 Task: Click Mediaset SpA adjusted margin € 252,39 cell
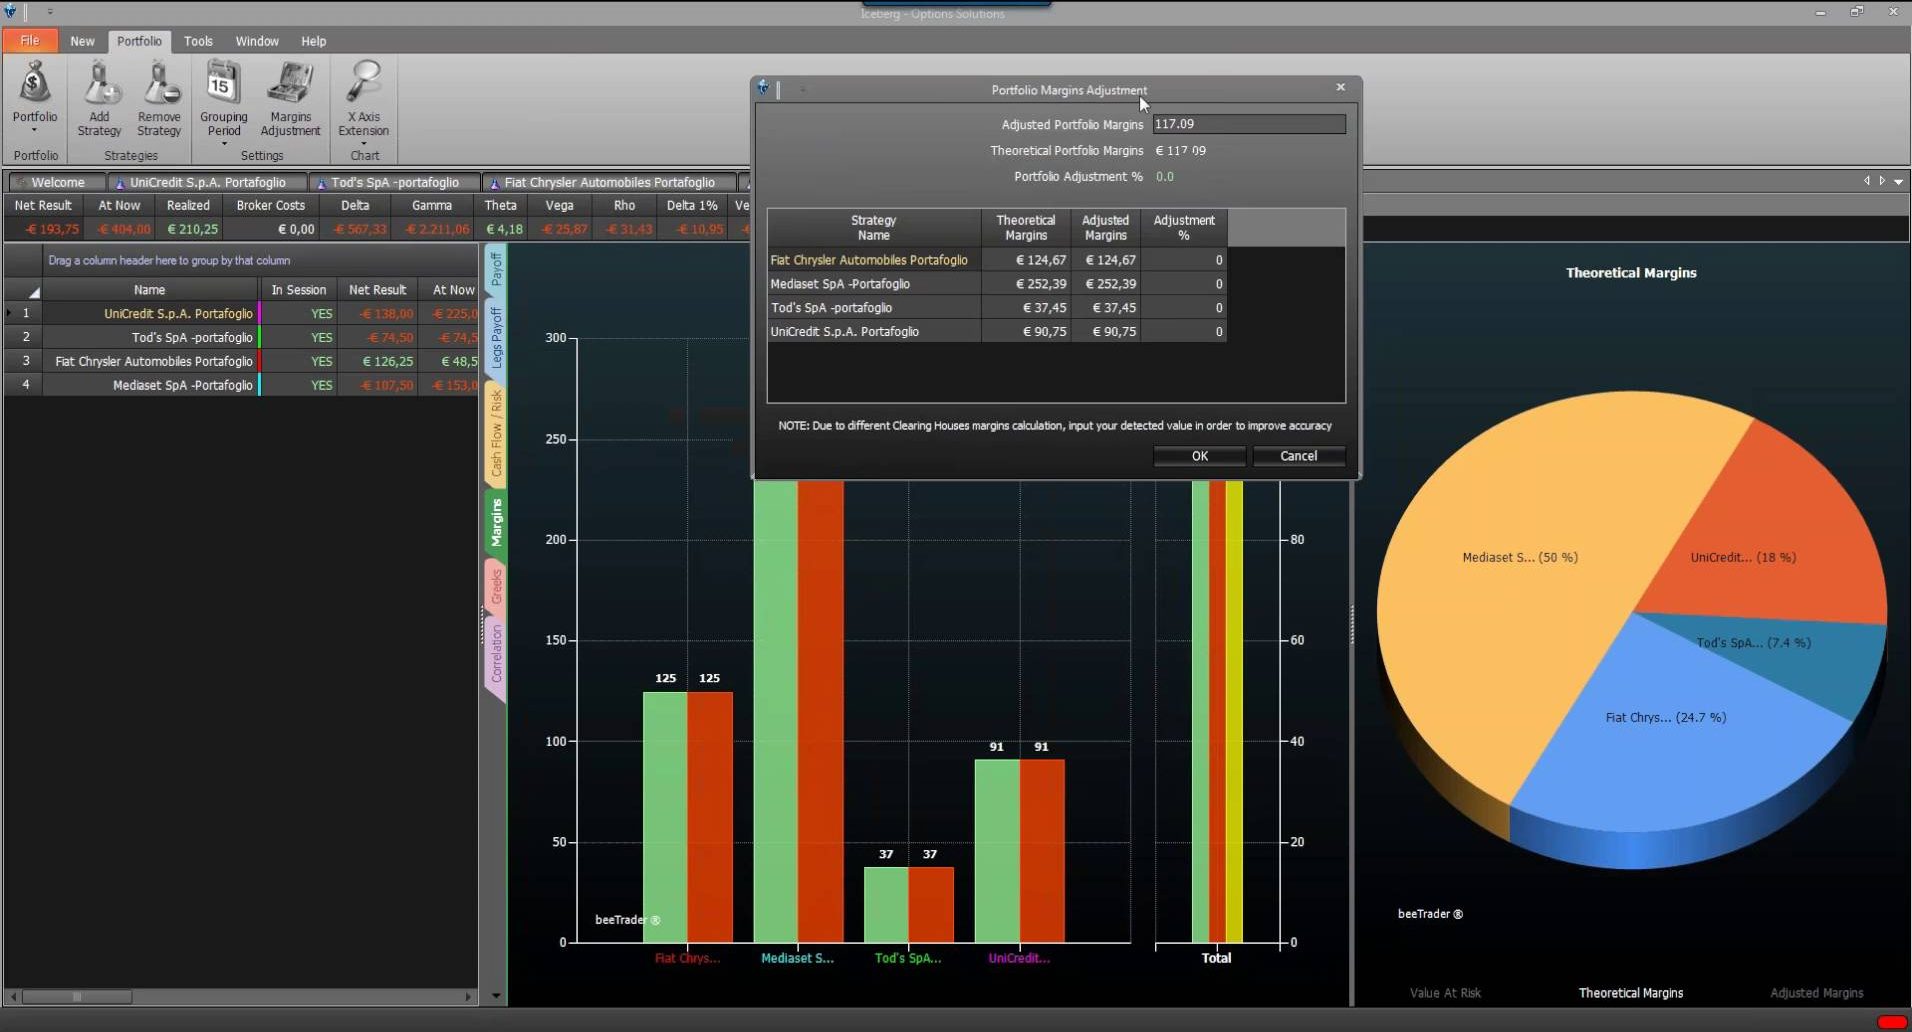1105,284
